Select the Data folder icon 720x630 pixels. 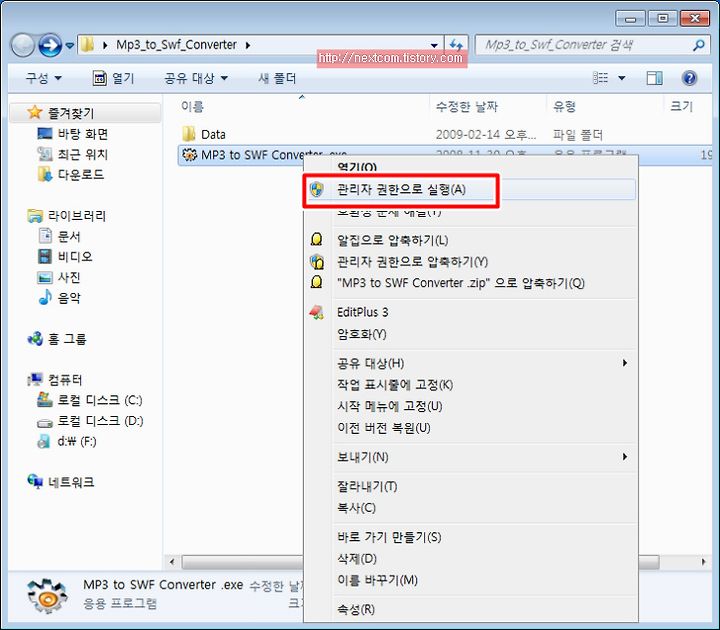[189, 134]
